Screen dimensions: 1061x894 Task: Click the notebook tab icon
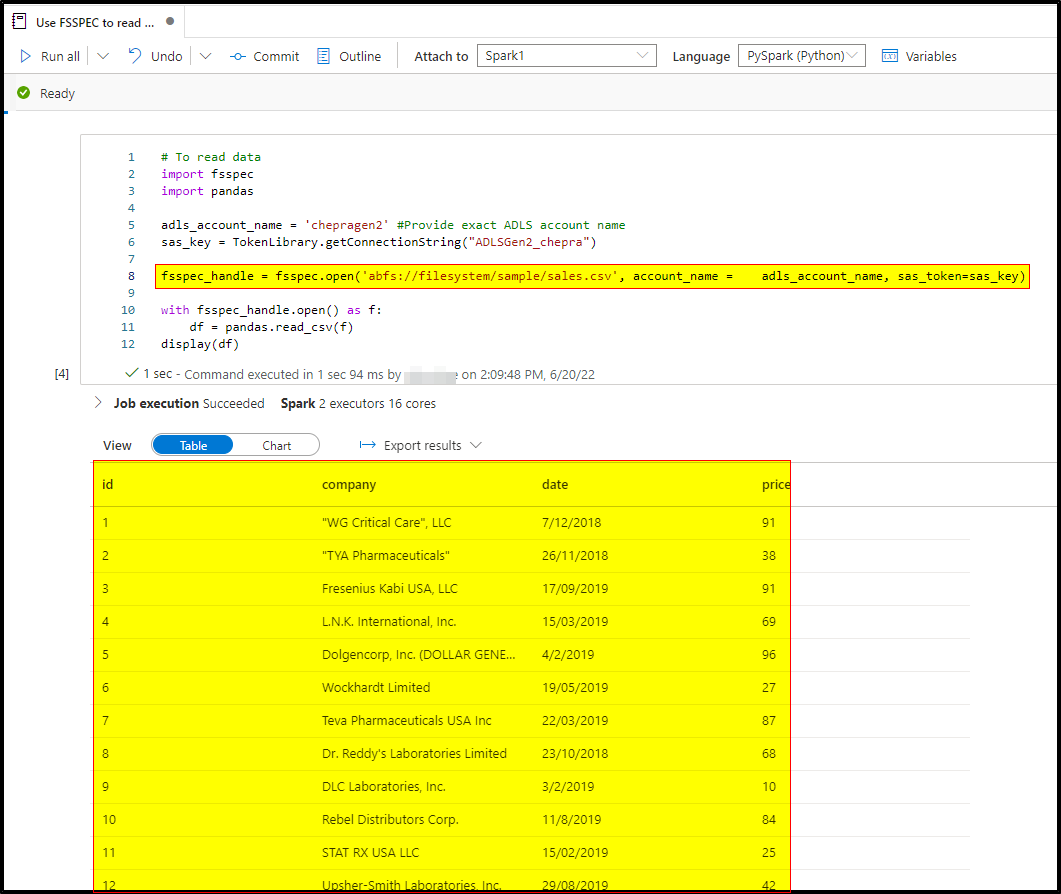point(19,22)
